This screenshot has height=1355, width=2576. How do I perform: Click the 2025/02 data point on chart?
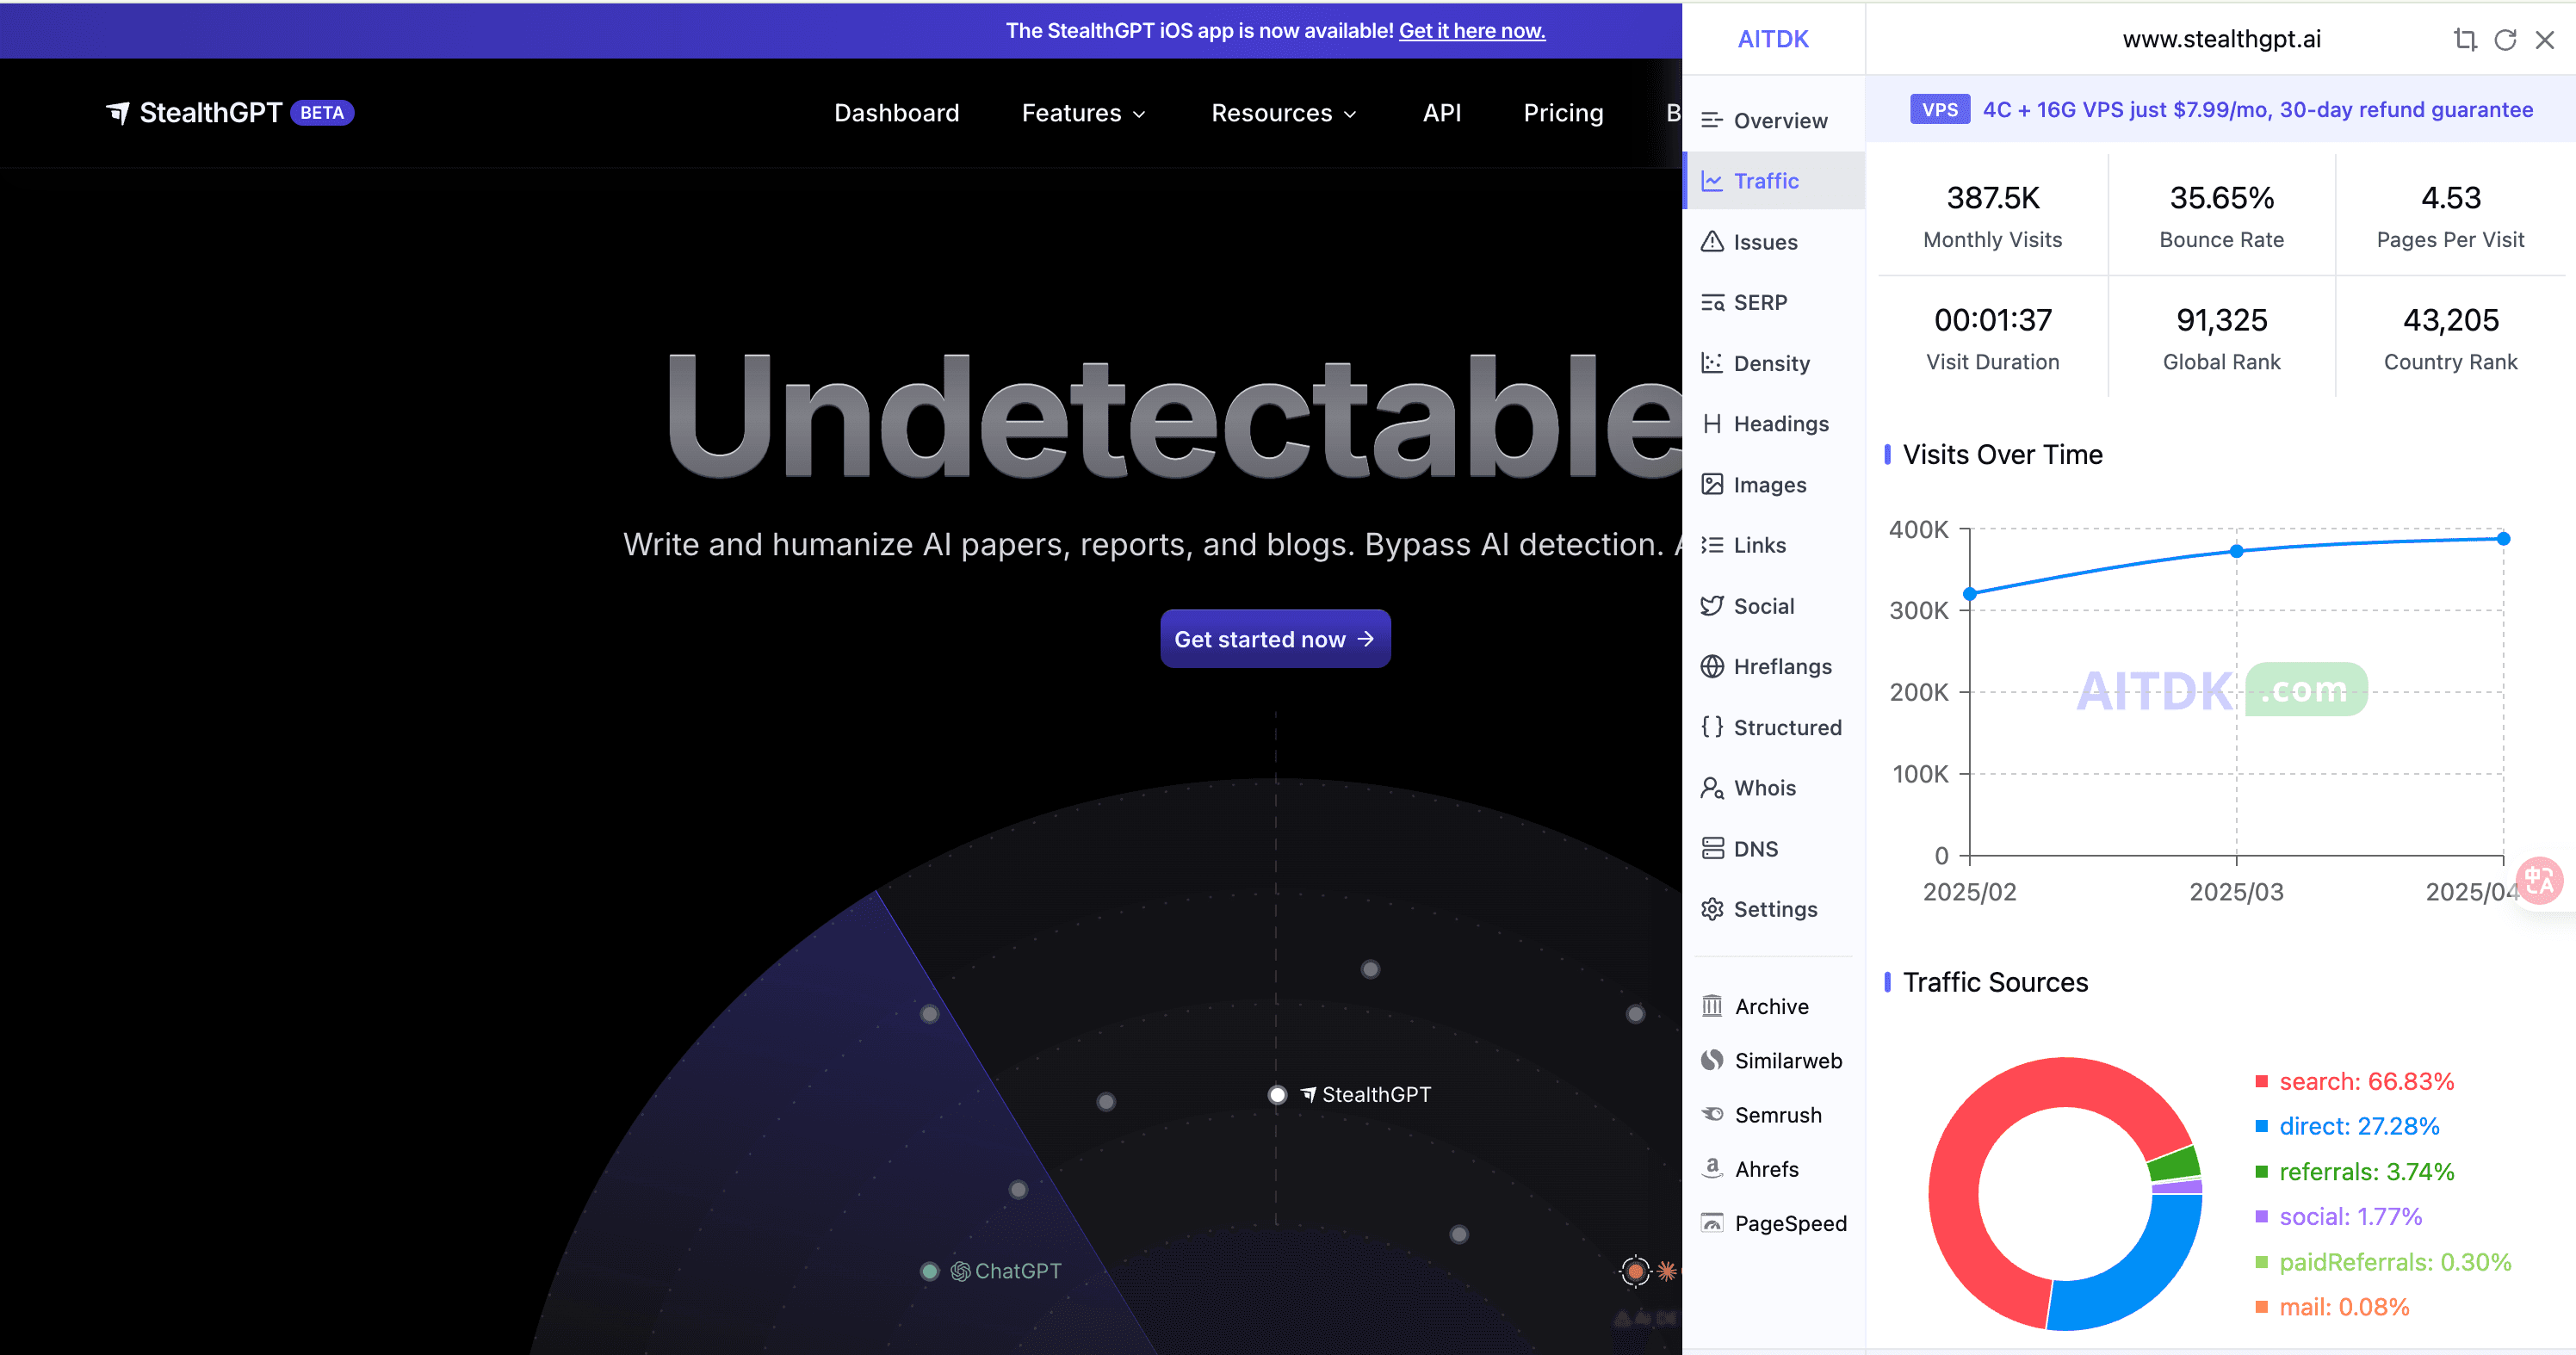tap(1970, 594)
